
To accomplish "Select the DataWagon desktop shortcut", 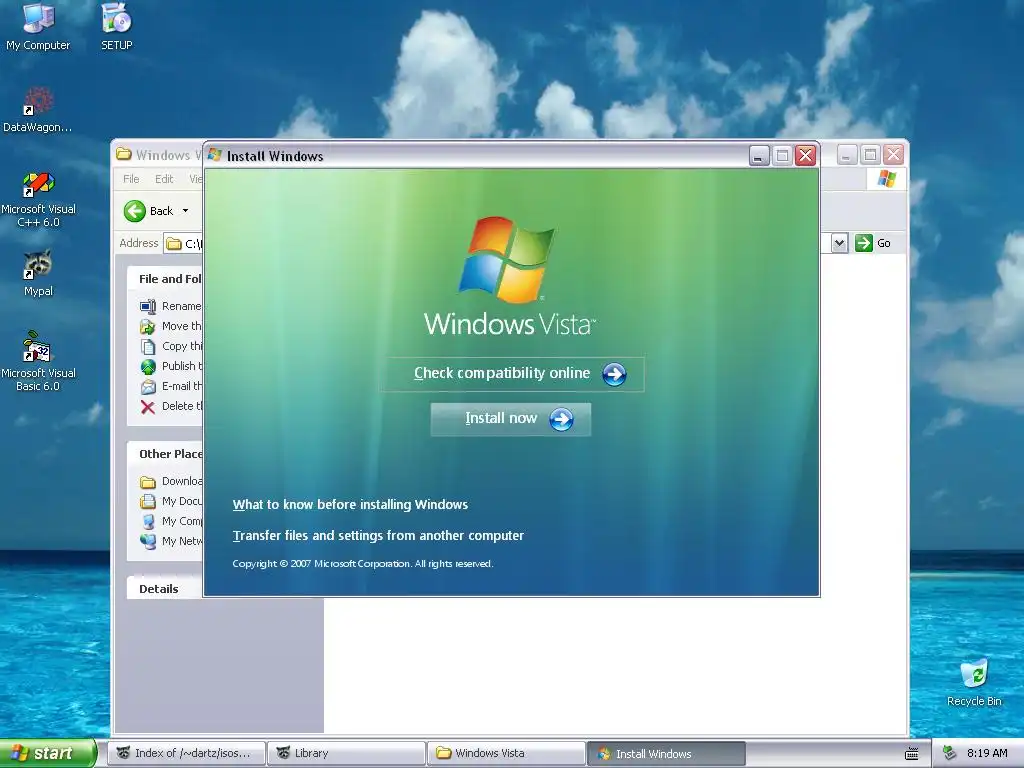I will coord(37,110).
